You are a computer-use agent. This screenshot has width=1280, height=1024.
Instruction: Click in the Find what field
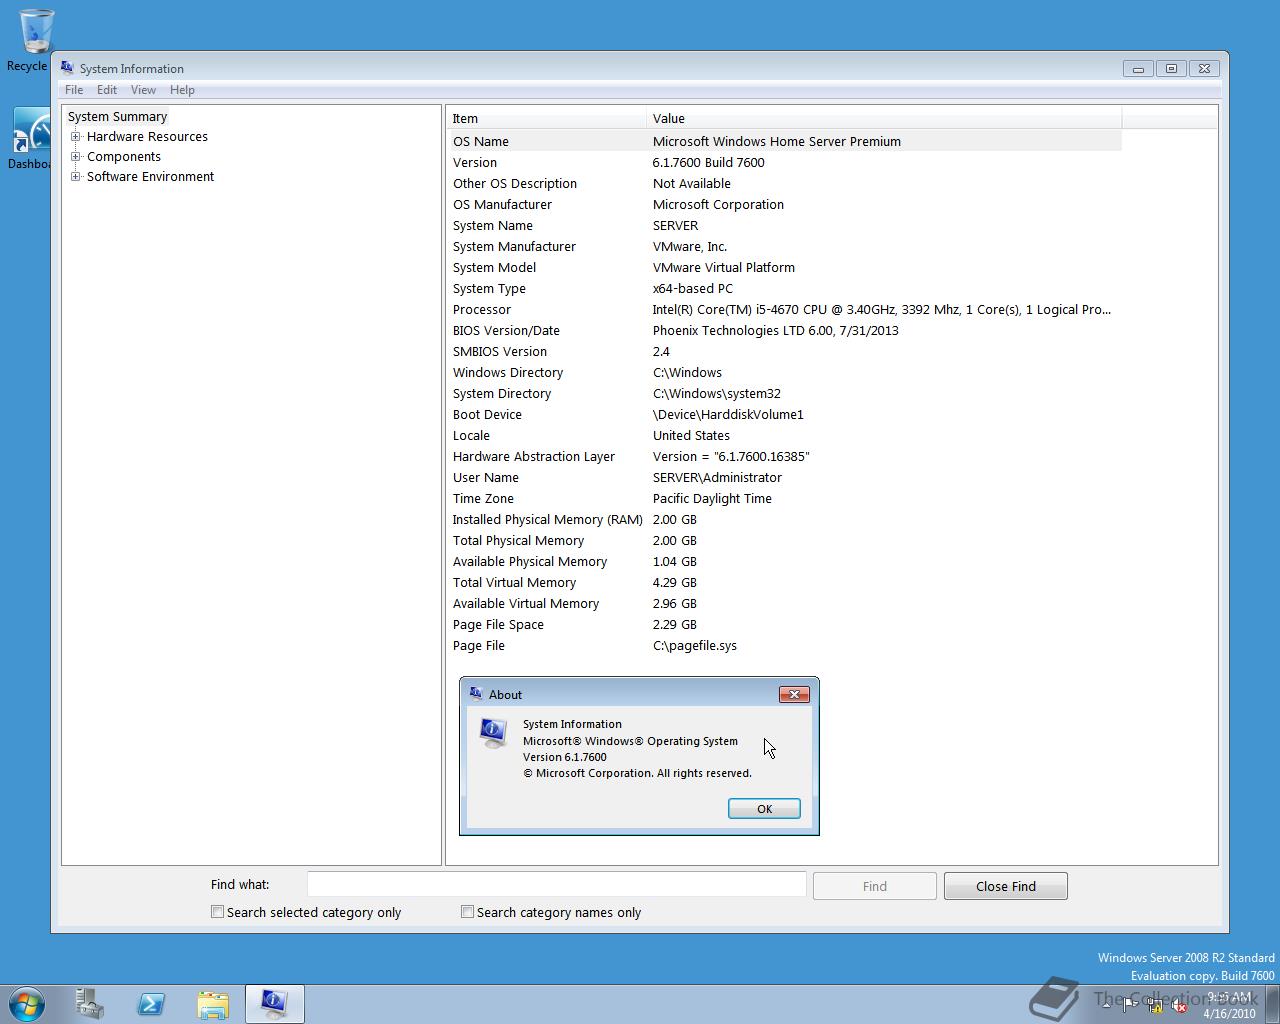[x=556, y=884]
